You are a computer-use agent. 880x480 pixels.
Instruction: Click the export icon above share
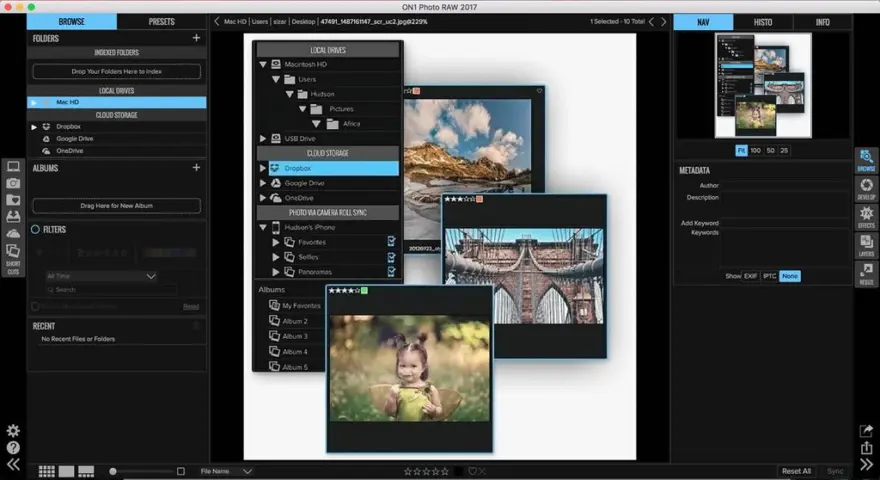click(866, 431)
